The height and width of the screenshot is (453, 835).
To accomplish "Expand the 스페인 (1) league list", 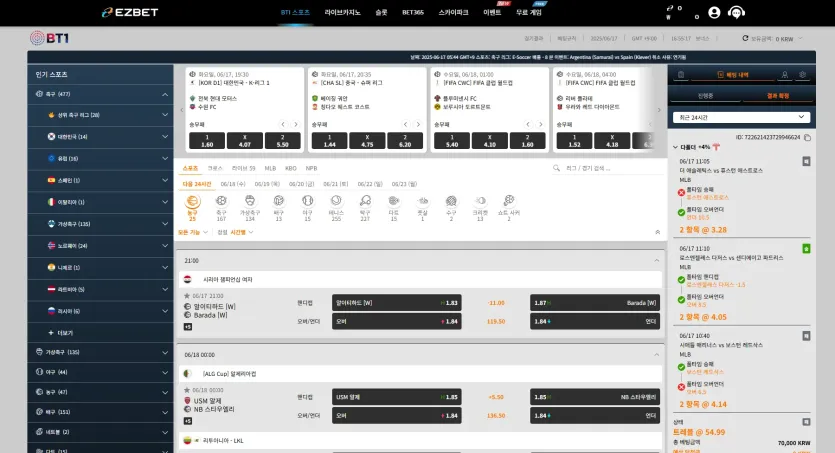I will tap(165, 180).
